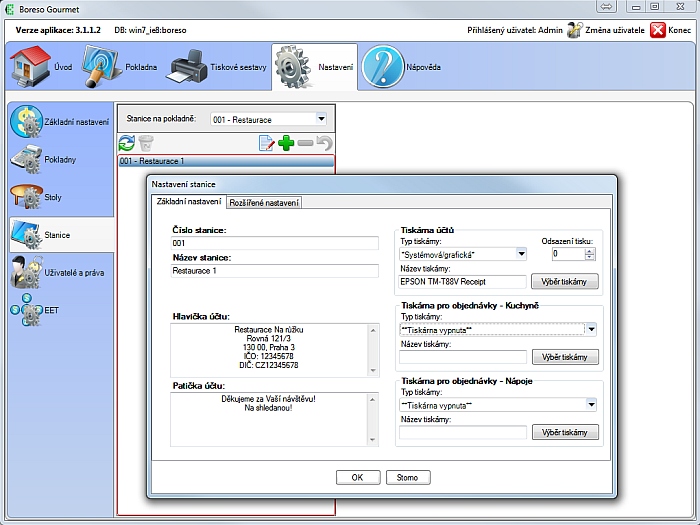Click Výběr tiskárny for receipt printer

click(564, 282)
